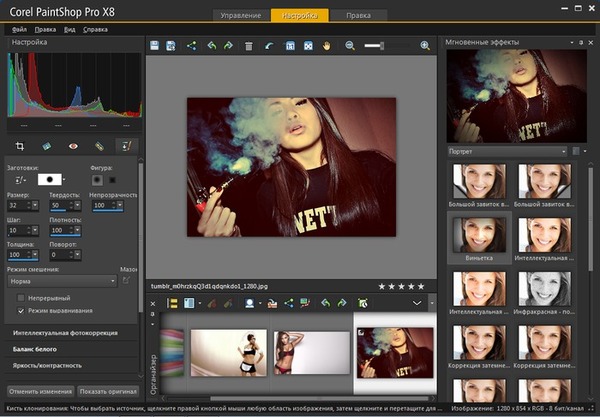Image resolution: width=600 pixels, height=417 pixels.
Task: Click the Share icon in the top toolbar
Action: [x=192, y=46]
